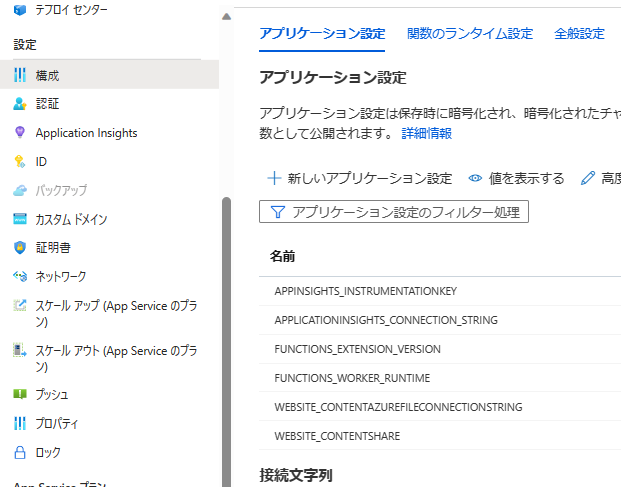
Task: Click the デプロイ センター cube icon
Action: 20,10
